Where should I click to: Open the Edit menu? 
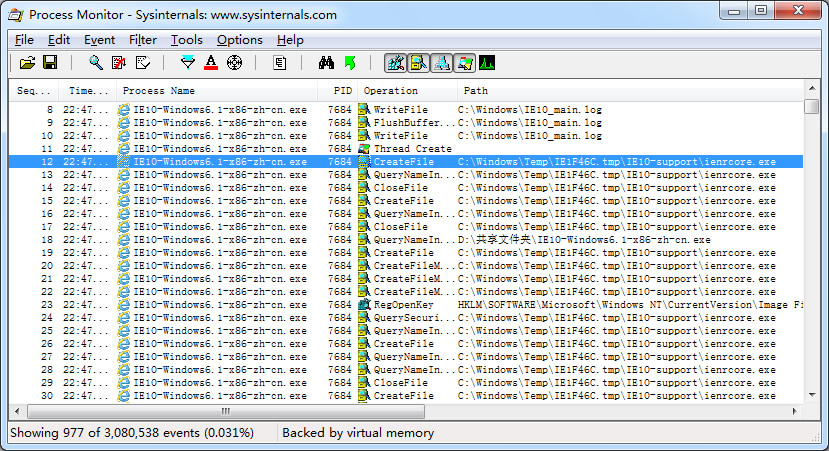(59, 40)
